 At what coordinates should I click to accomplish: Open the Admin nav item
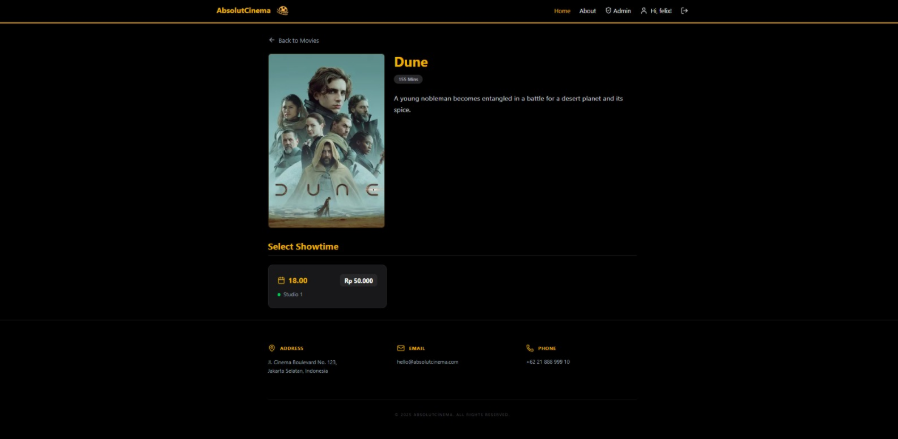(x=618, y=11)
